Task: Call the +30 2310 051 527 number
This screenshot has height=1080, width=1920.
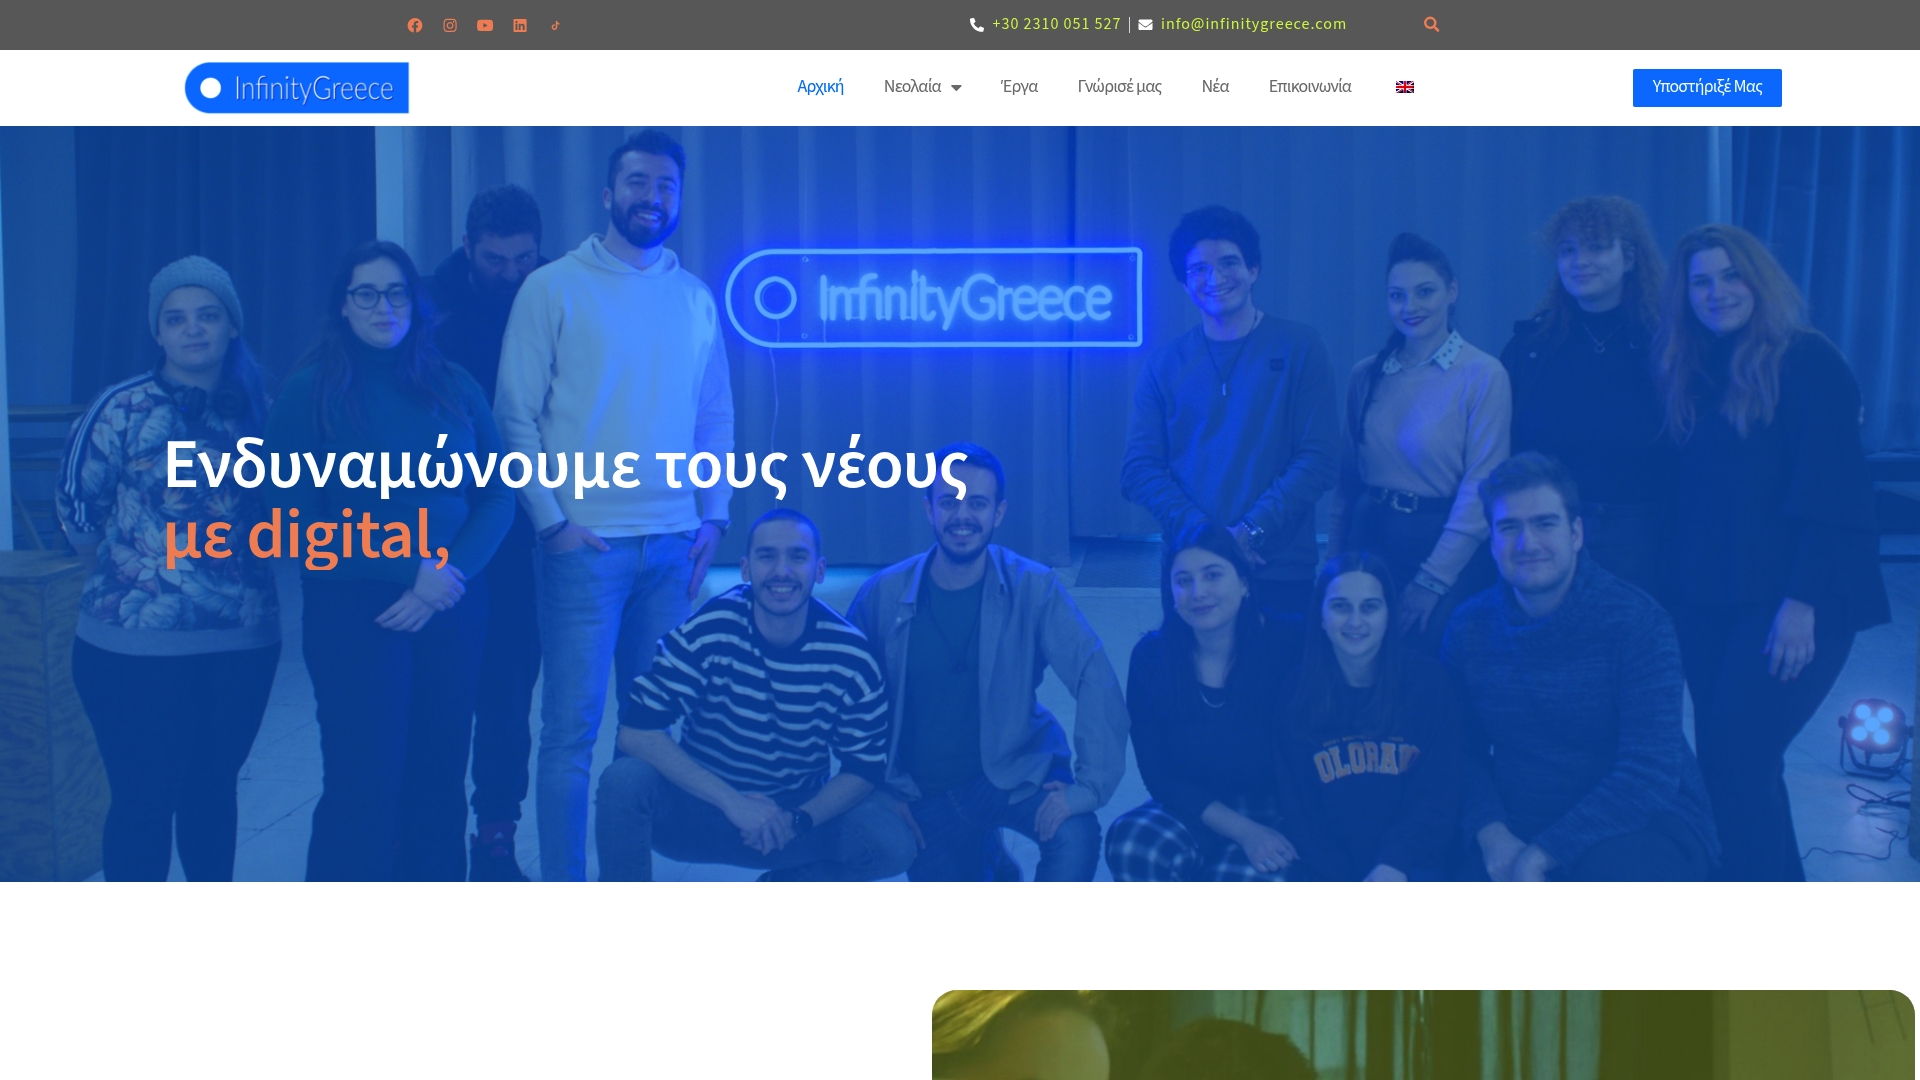Action: [x=1055, y=24]
